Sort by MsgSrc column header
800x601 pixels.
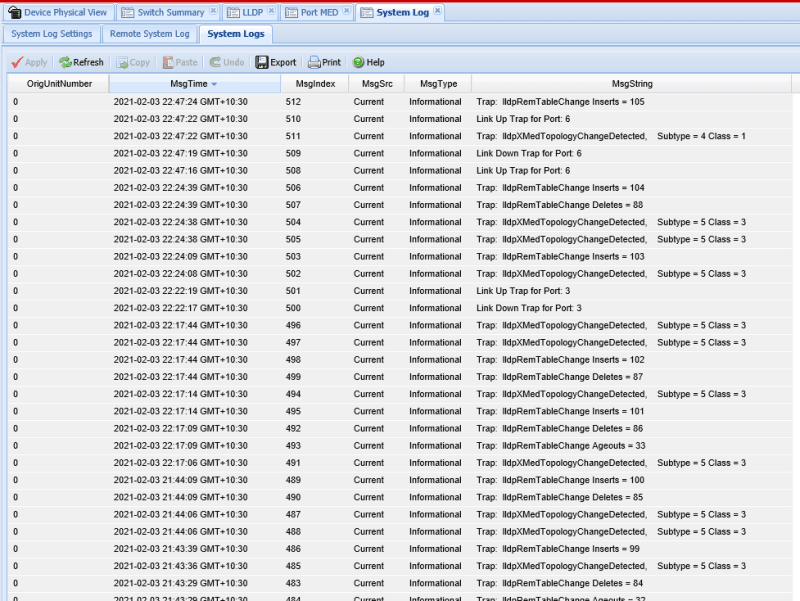[x=377, y=84]
